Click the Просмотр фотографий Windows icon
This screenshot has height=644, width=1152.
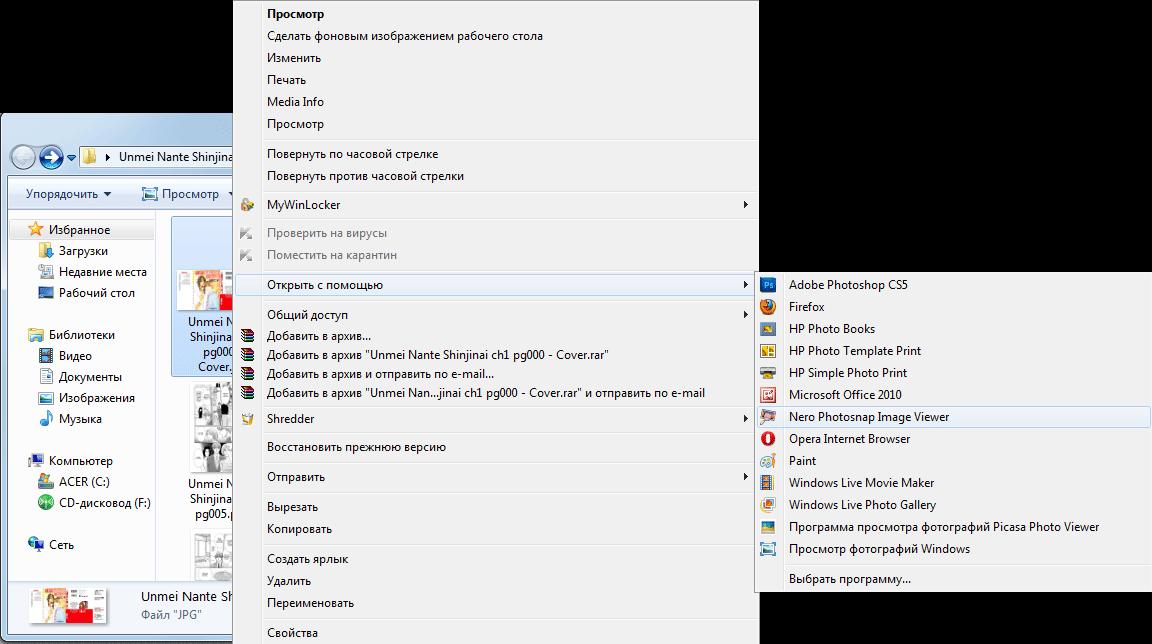click(x=768, y=549)
